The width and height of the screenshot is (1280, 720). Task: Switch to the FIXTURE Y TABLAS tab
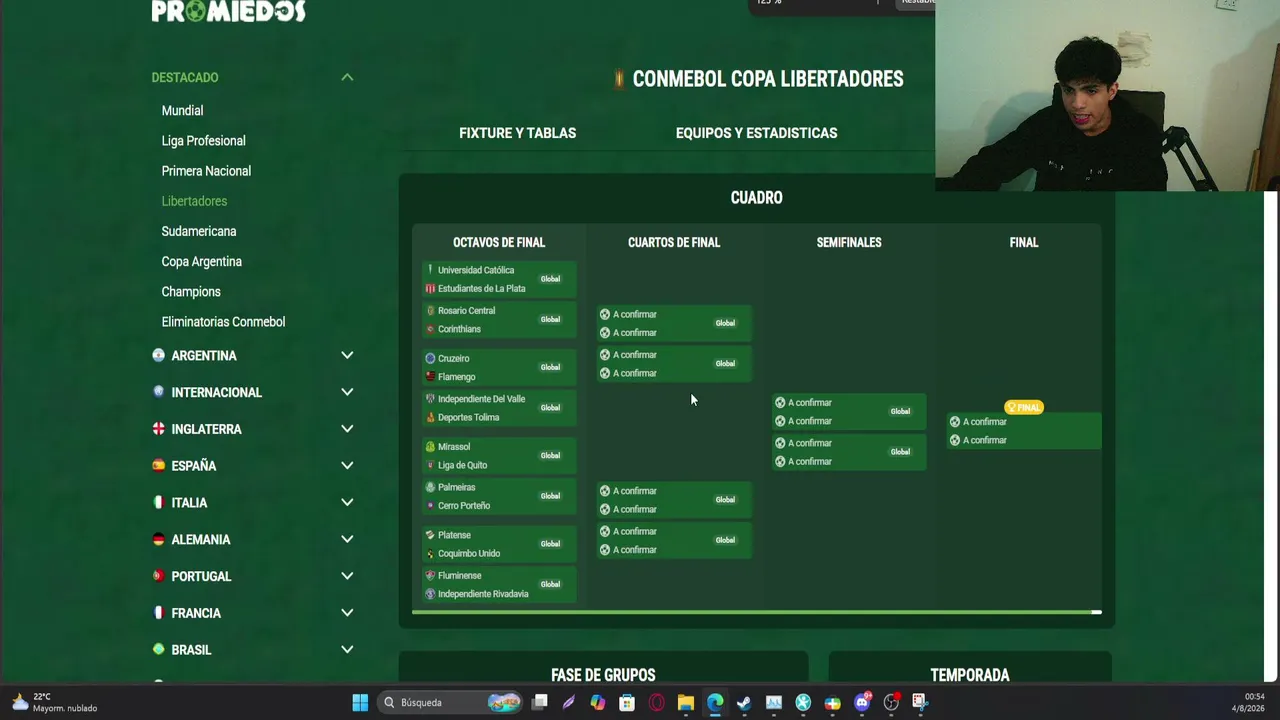[x=517, y=133]
